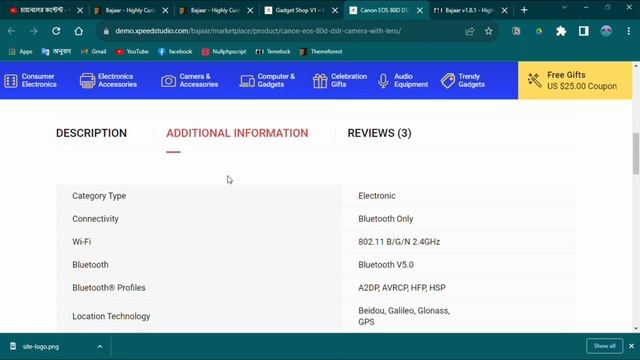
Task: Click the Electronic category value
Action: tap(377, 196)
